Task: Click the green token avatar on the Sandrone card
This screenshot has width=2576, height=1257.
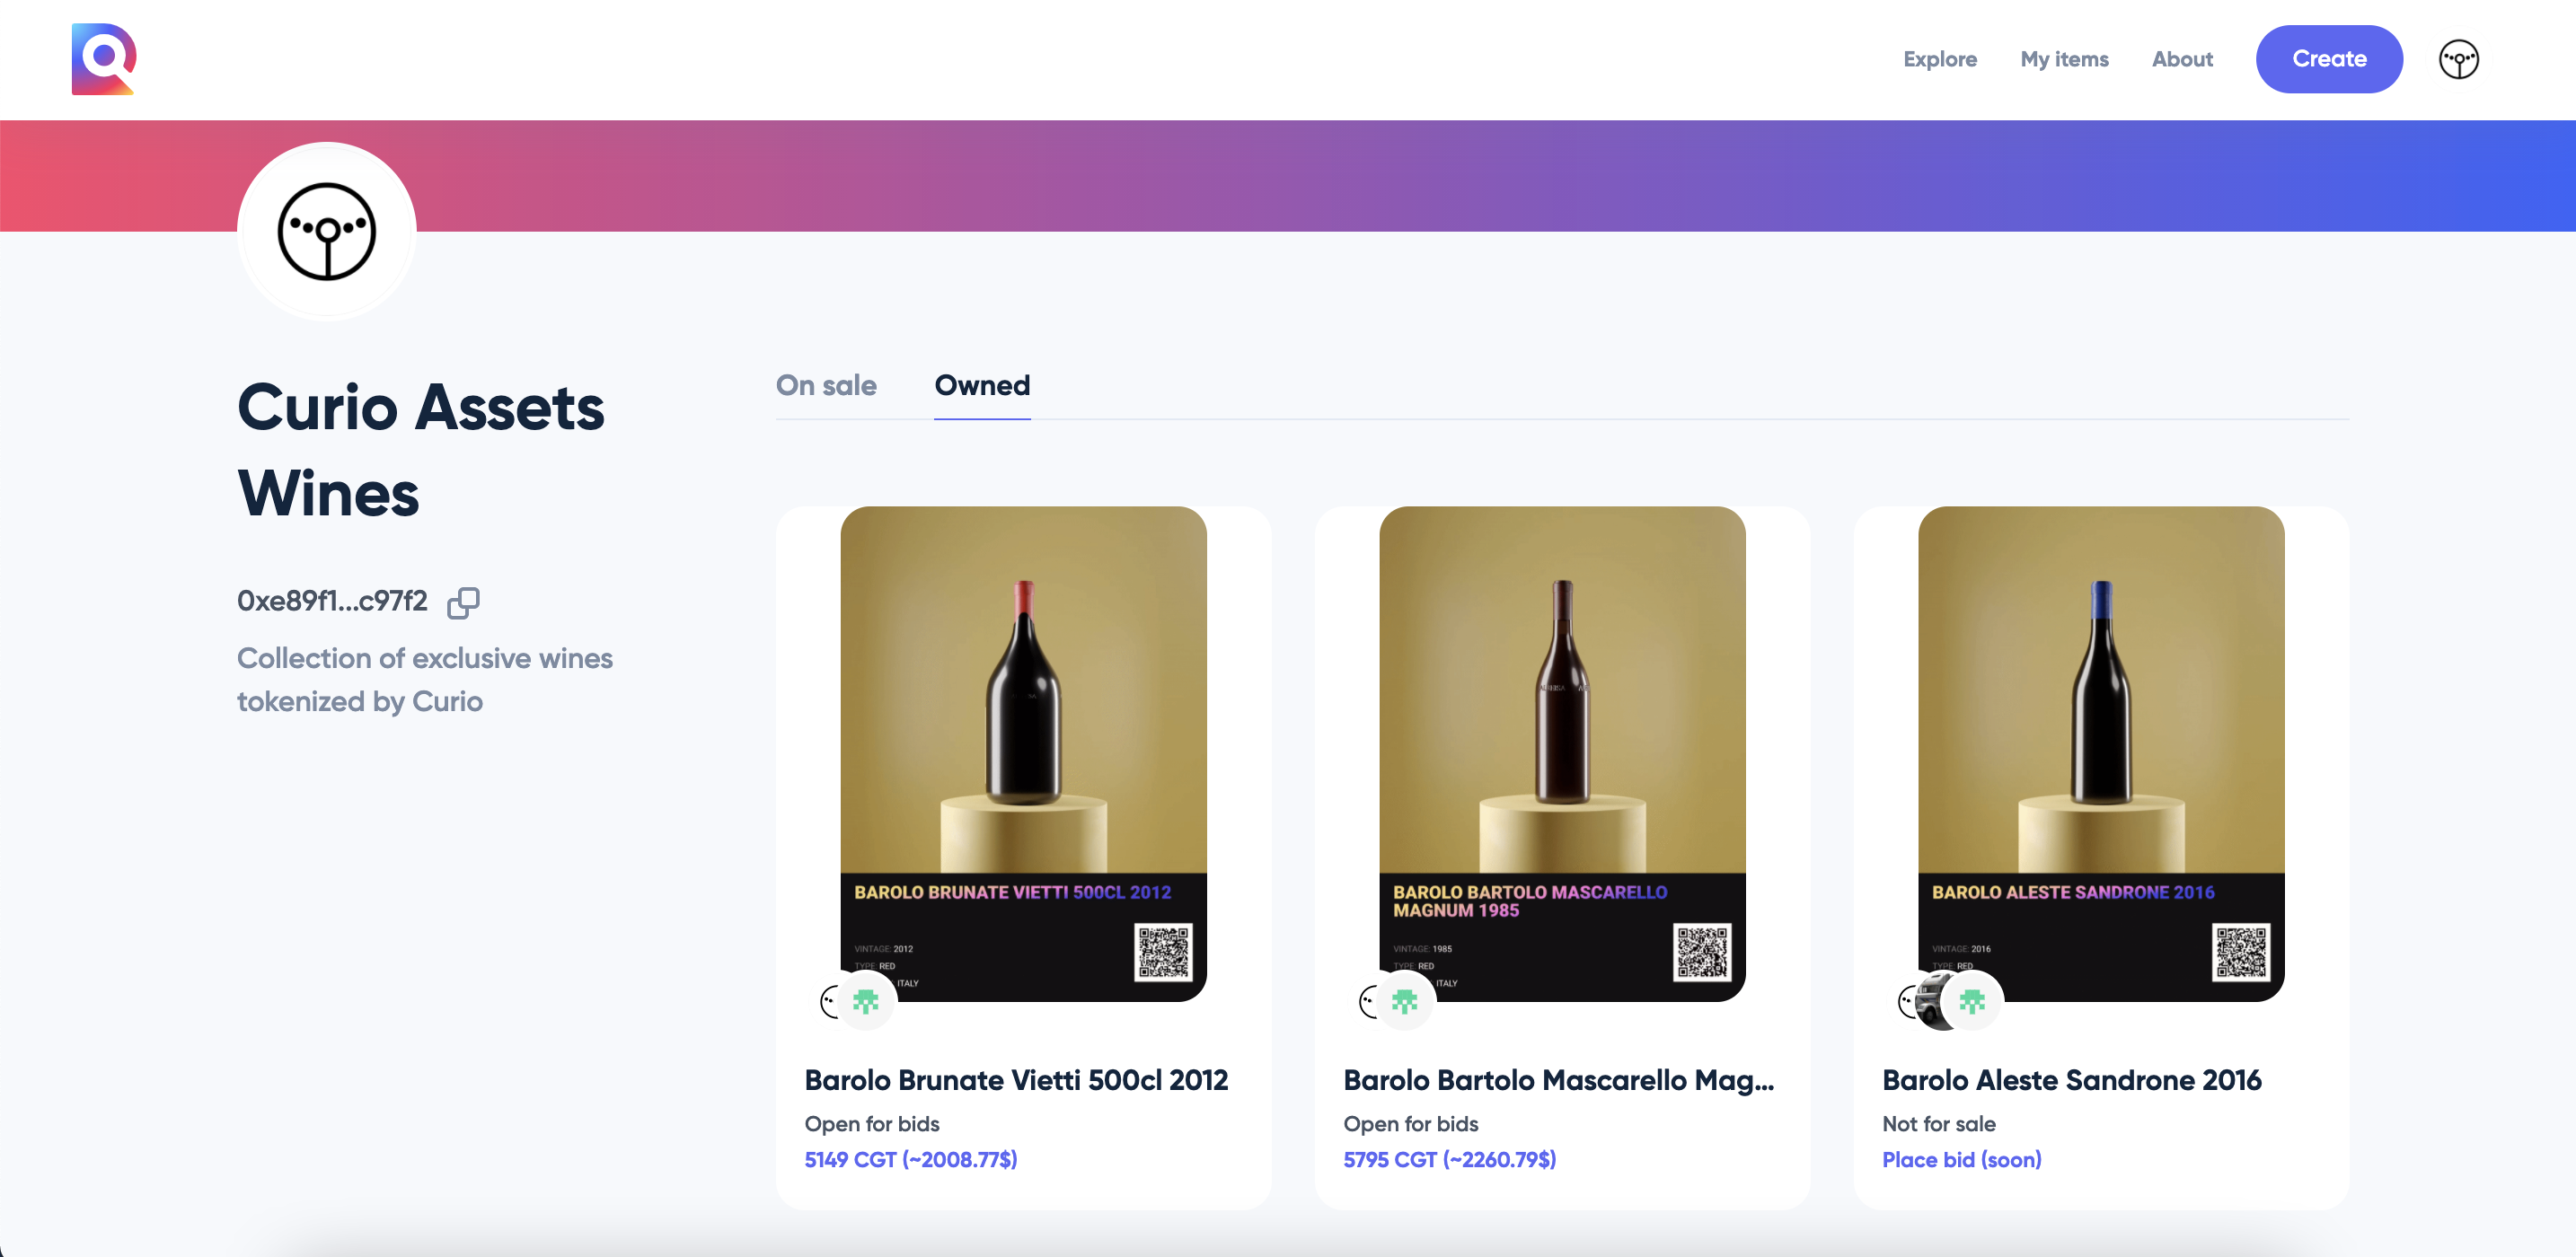Action: [x=1973, y=1000]
